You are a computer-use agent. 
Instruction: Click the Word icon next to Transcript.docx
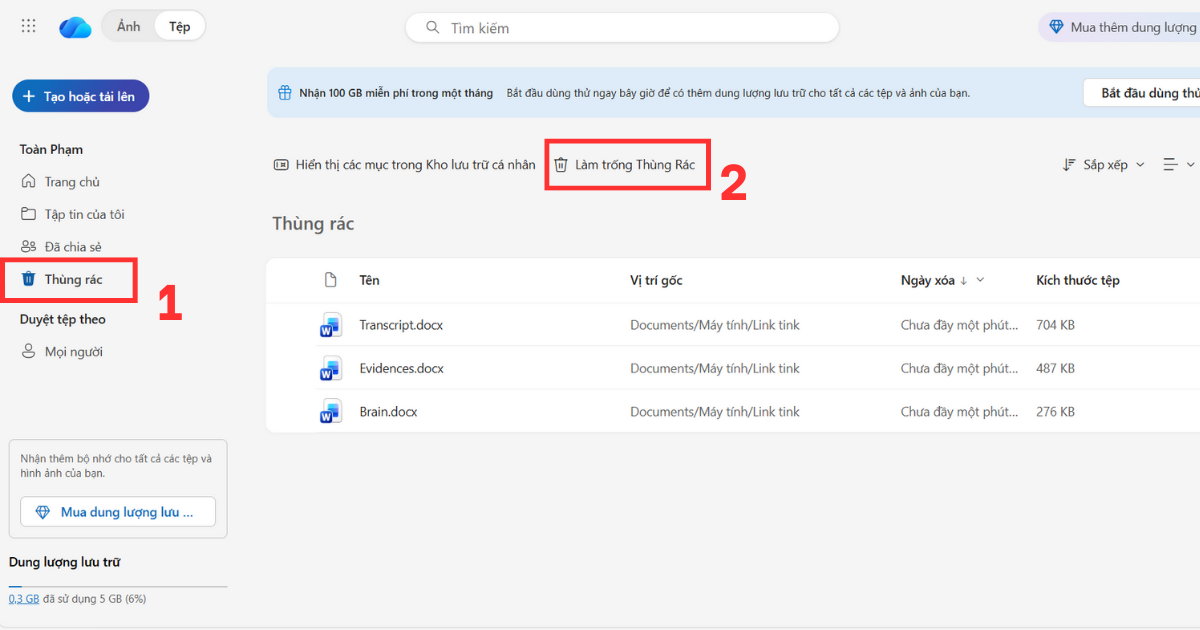pos(331,325)
